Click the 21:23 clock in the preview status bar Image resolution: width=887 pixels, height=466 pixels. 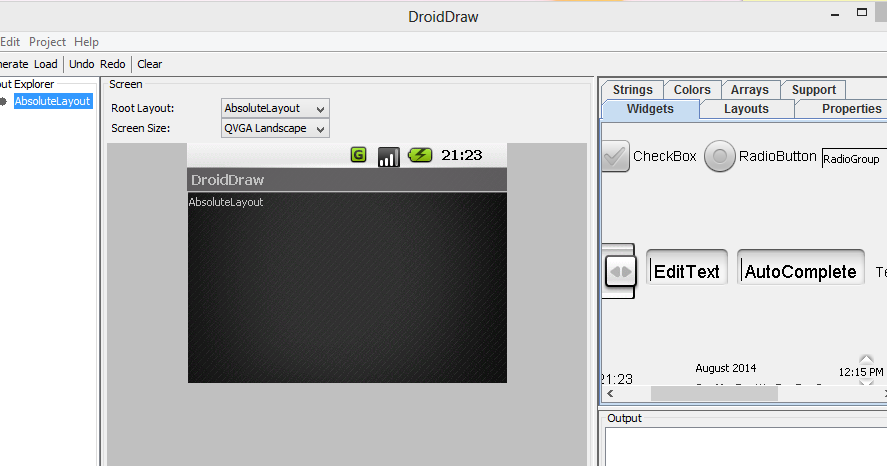(462, 155)
